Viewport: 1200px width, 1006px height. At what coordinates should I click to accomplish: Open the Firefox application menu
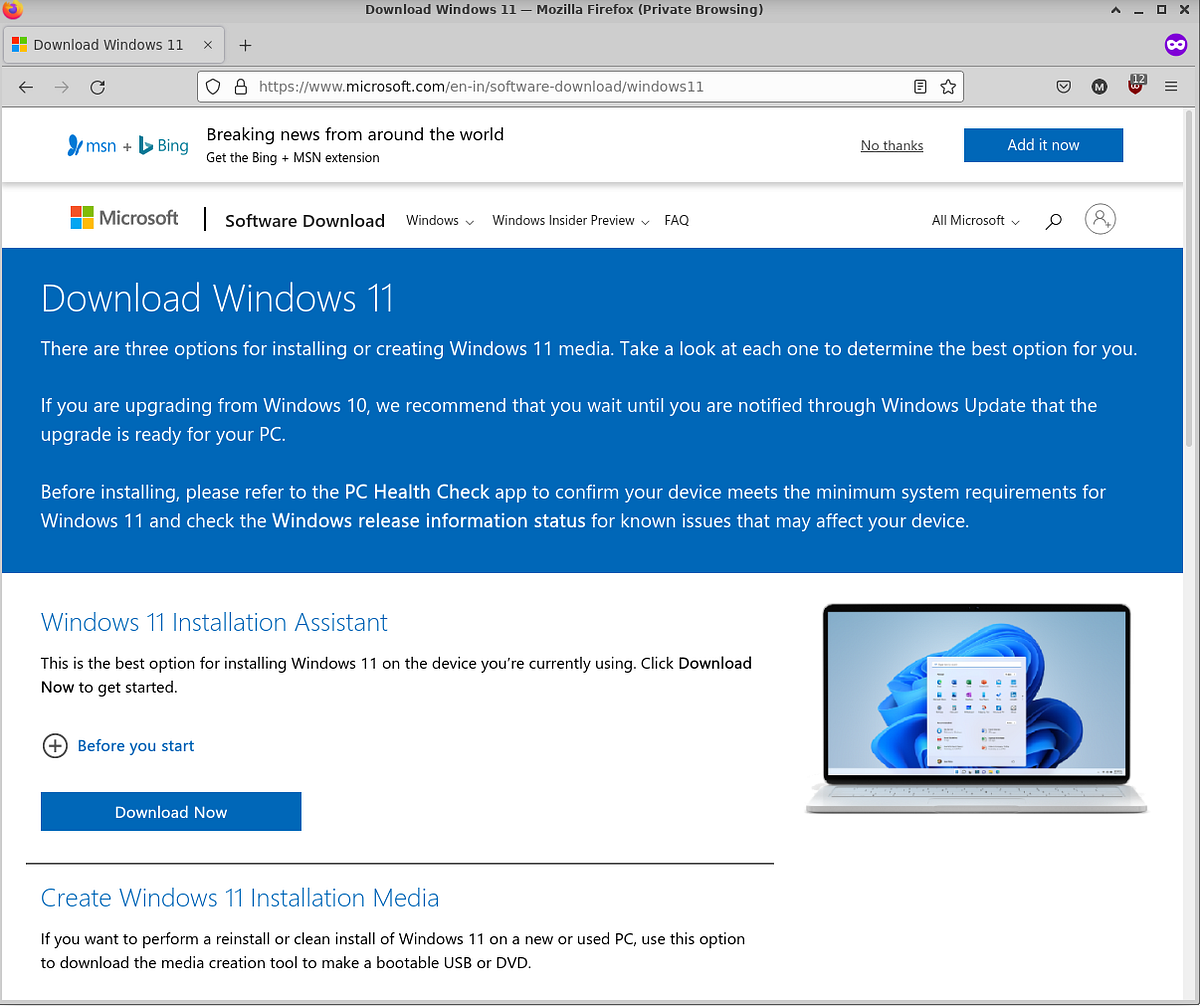[x=1170, y=87]
